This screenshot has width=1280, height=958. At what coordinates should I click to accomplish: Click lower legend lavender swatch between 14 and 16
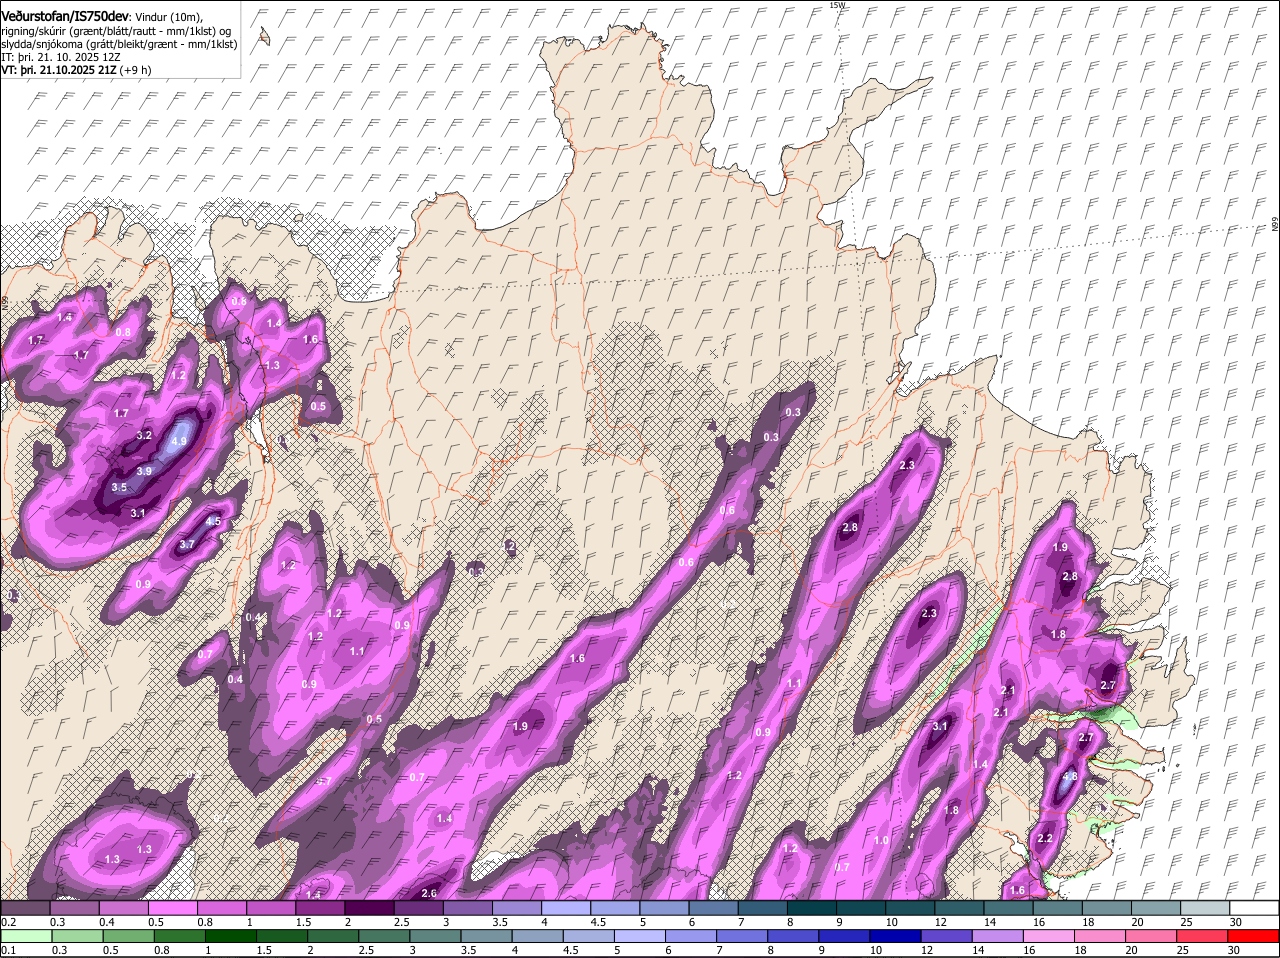coord(998,936)
